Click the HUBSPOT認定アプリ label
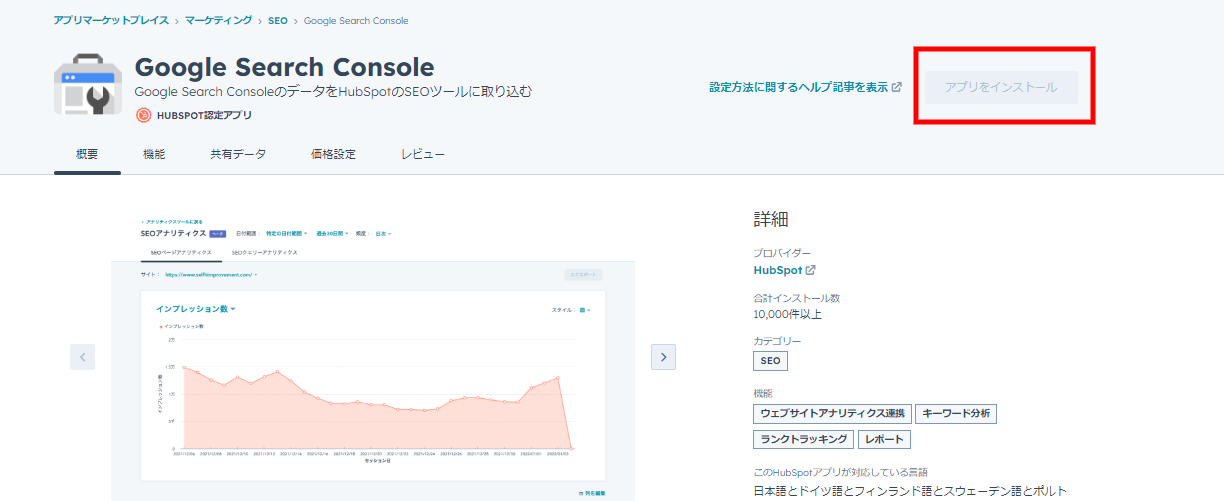This screenshot has width=1224, height=501. (x=204, y=115)
